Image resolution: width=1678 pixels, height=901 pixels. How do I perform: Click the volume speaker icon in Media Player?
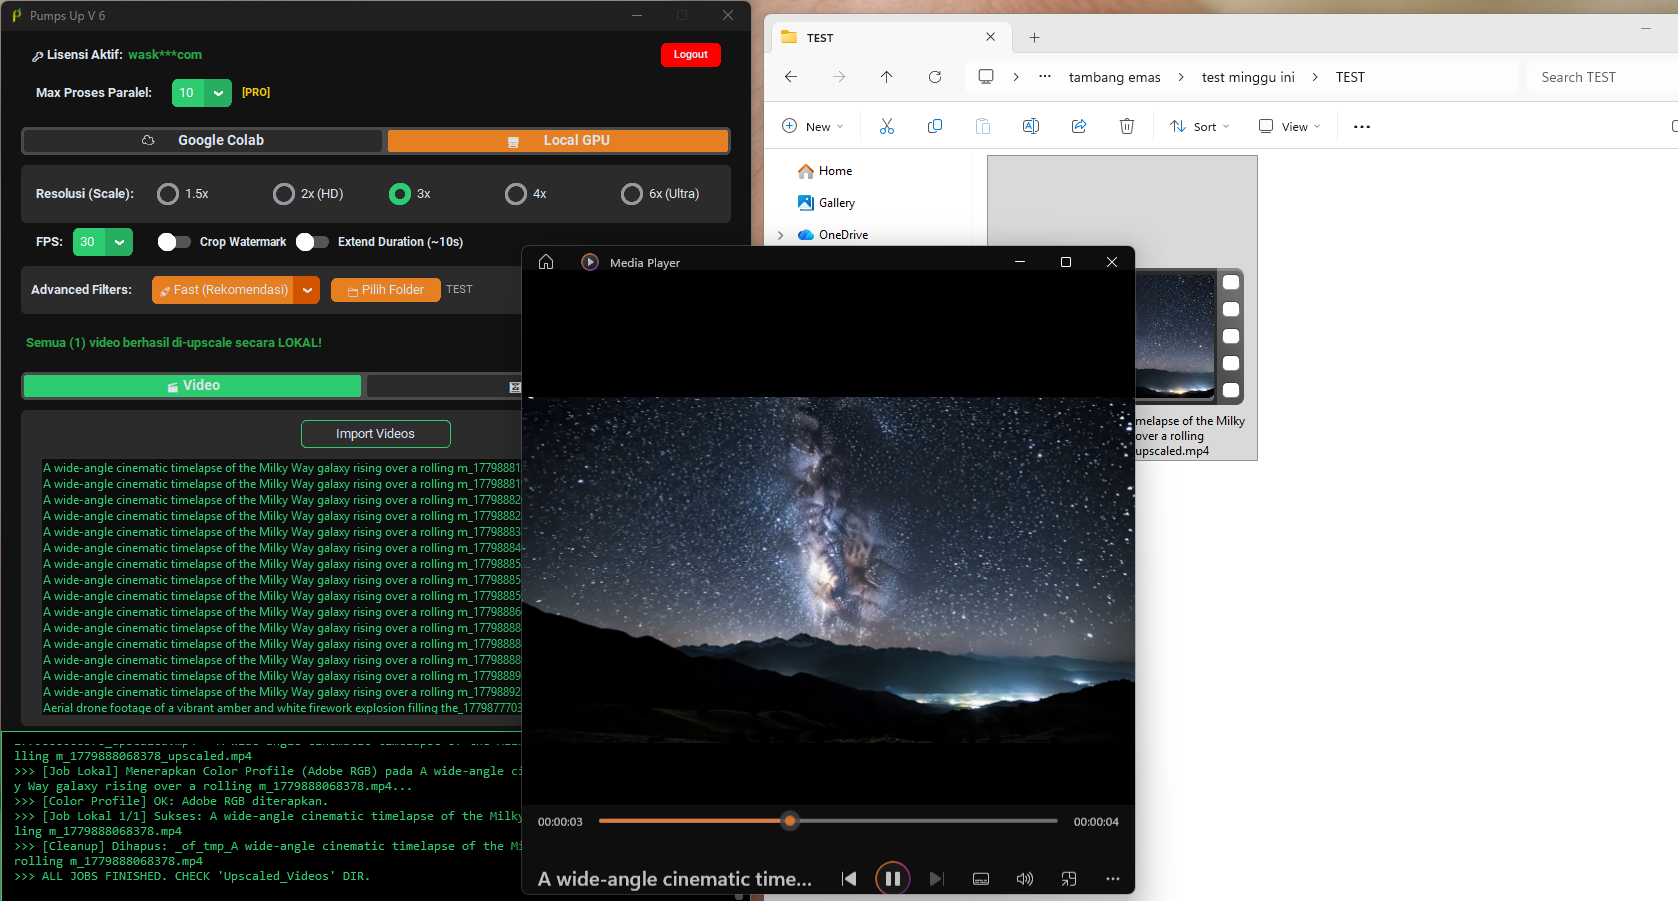pyautogui.click(x=1025, y=879)
